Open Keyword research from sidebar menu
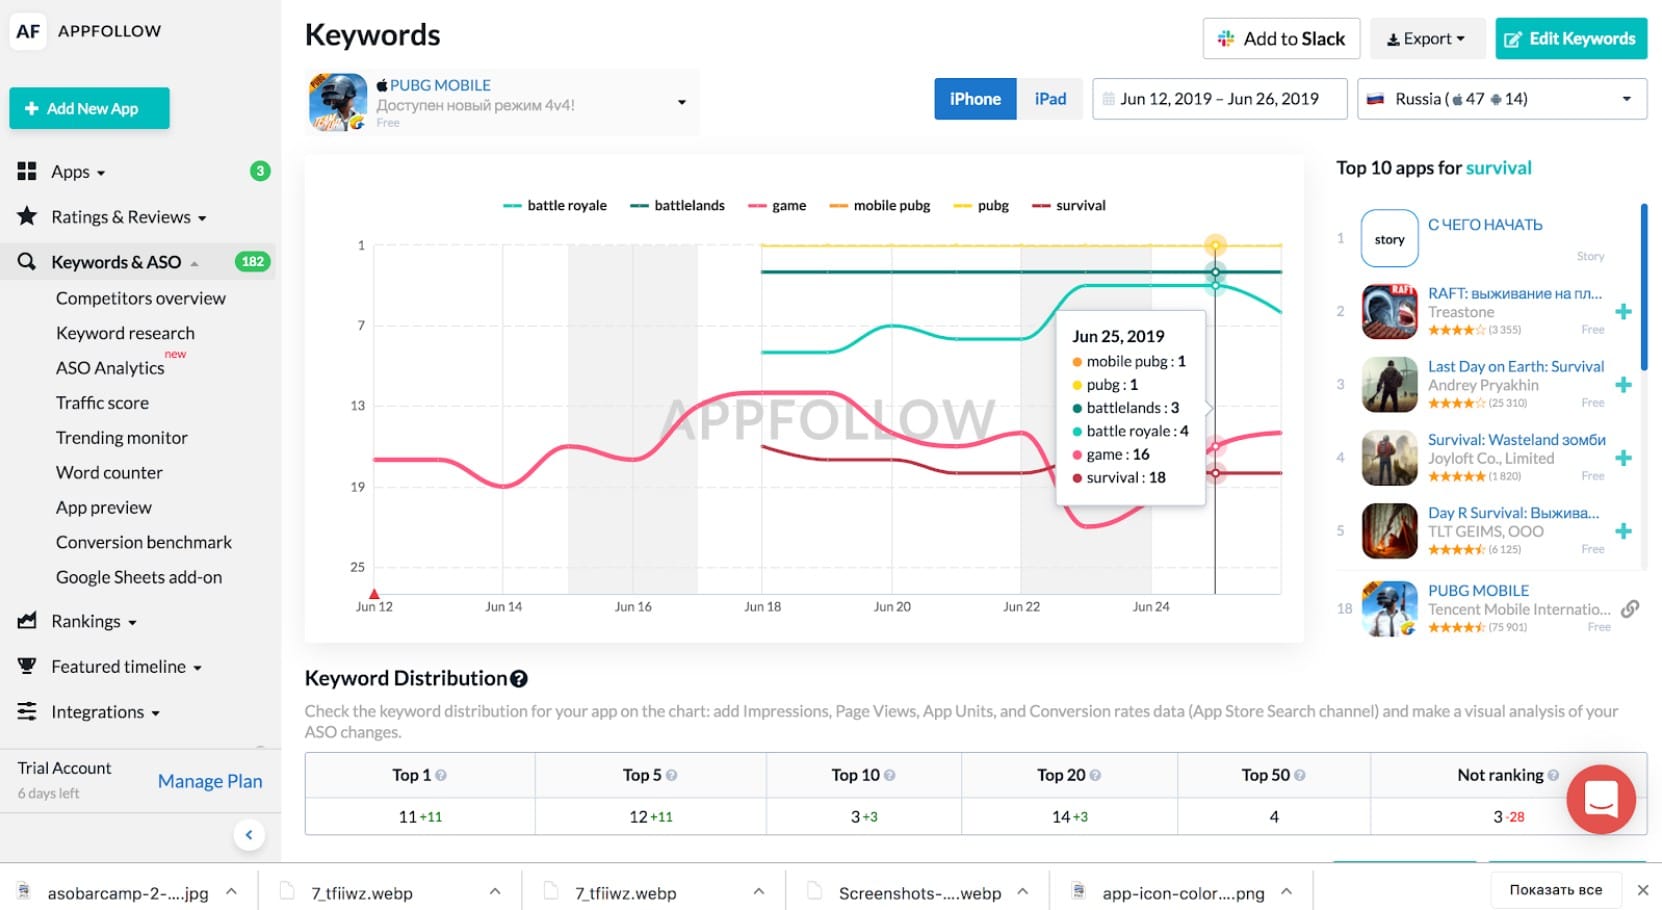Image resolution: width=1662 pixels, height=910 pixels. [124, 333]
